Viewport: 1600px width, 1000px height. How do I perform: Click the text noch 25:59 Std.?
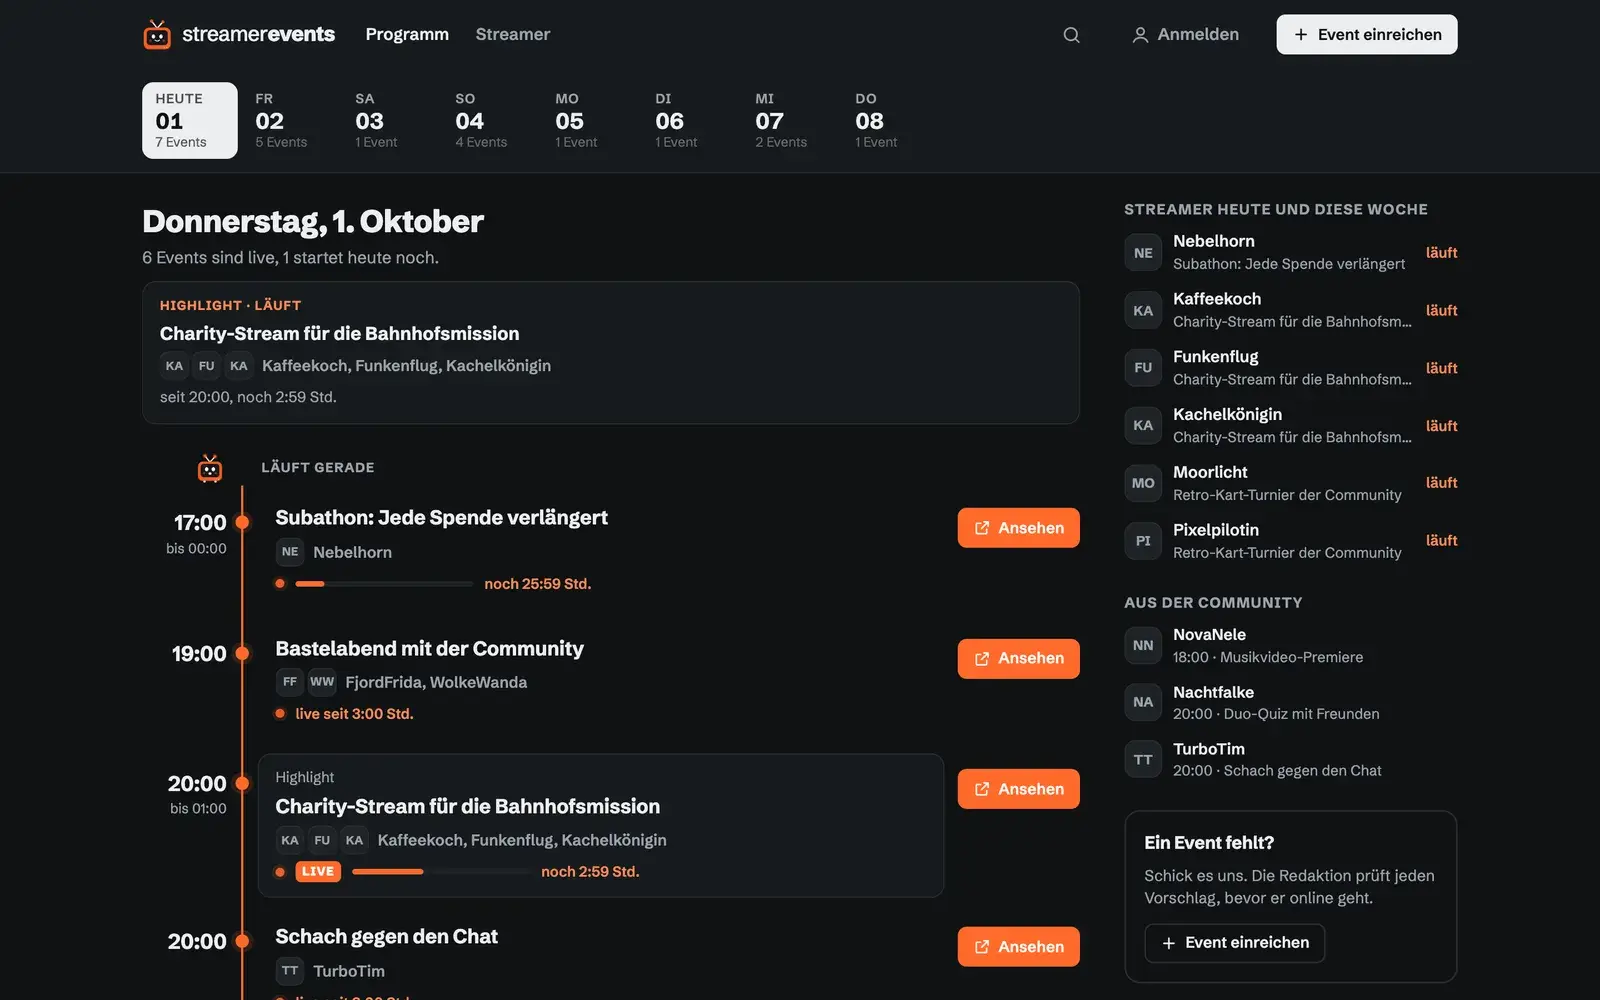tap(538, 584)
